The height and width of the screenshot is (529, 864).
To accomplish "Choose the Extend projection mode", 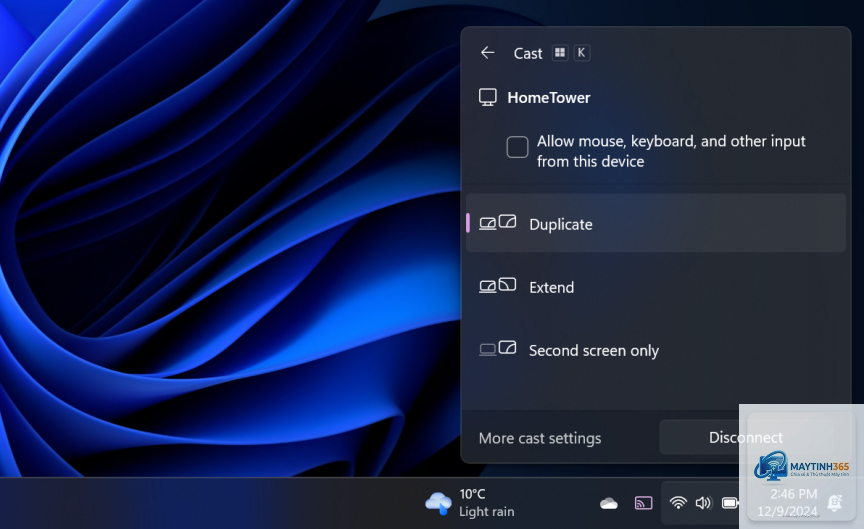I will (656, 287).
